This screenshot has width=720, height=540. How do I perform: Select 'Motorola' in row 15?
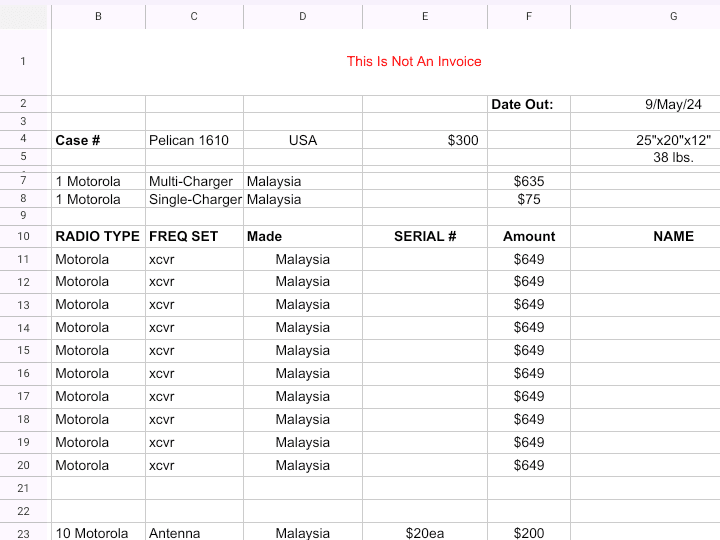click(x=98, y=350)
